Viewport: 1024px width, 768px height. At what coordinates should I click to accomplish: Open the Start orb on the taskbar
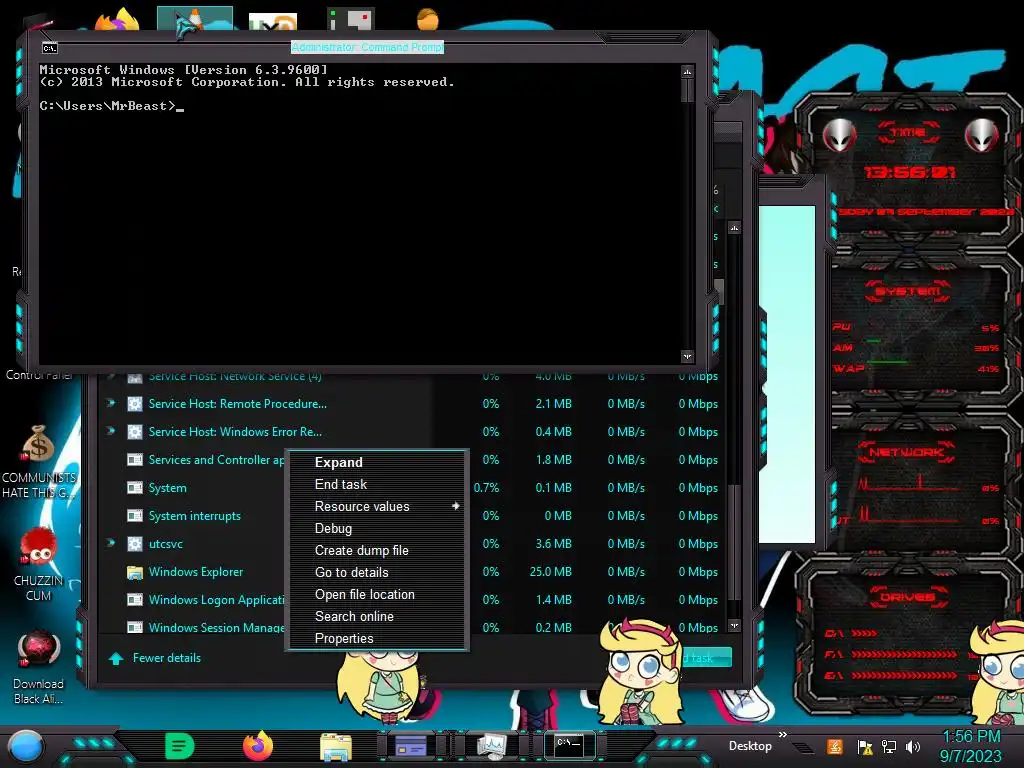point(25,748)
